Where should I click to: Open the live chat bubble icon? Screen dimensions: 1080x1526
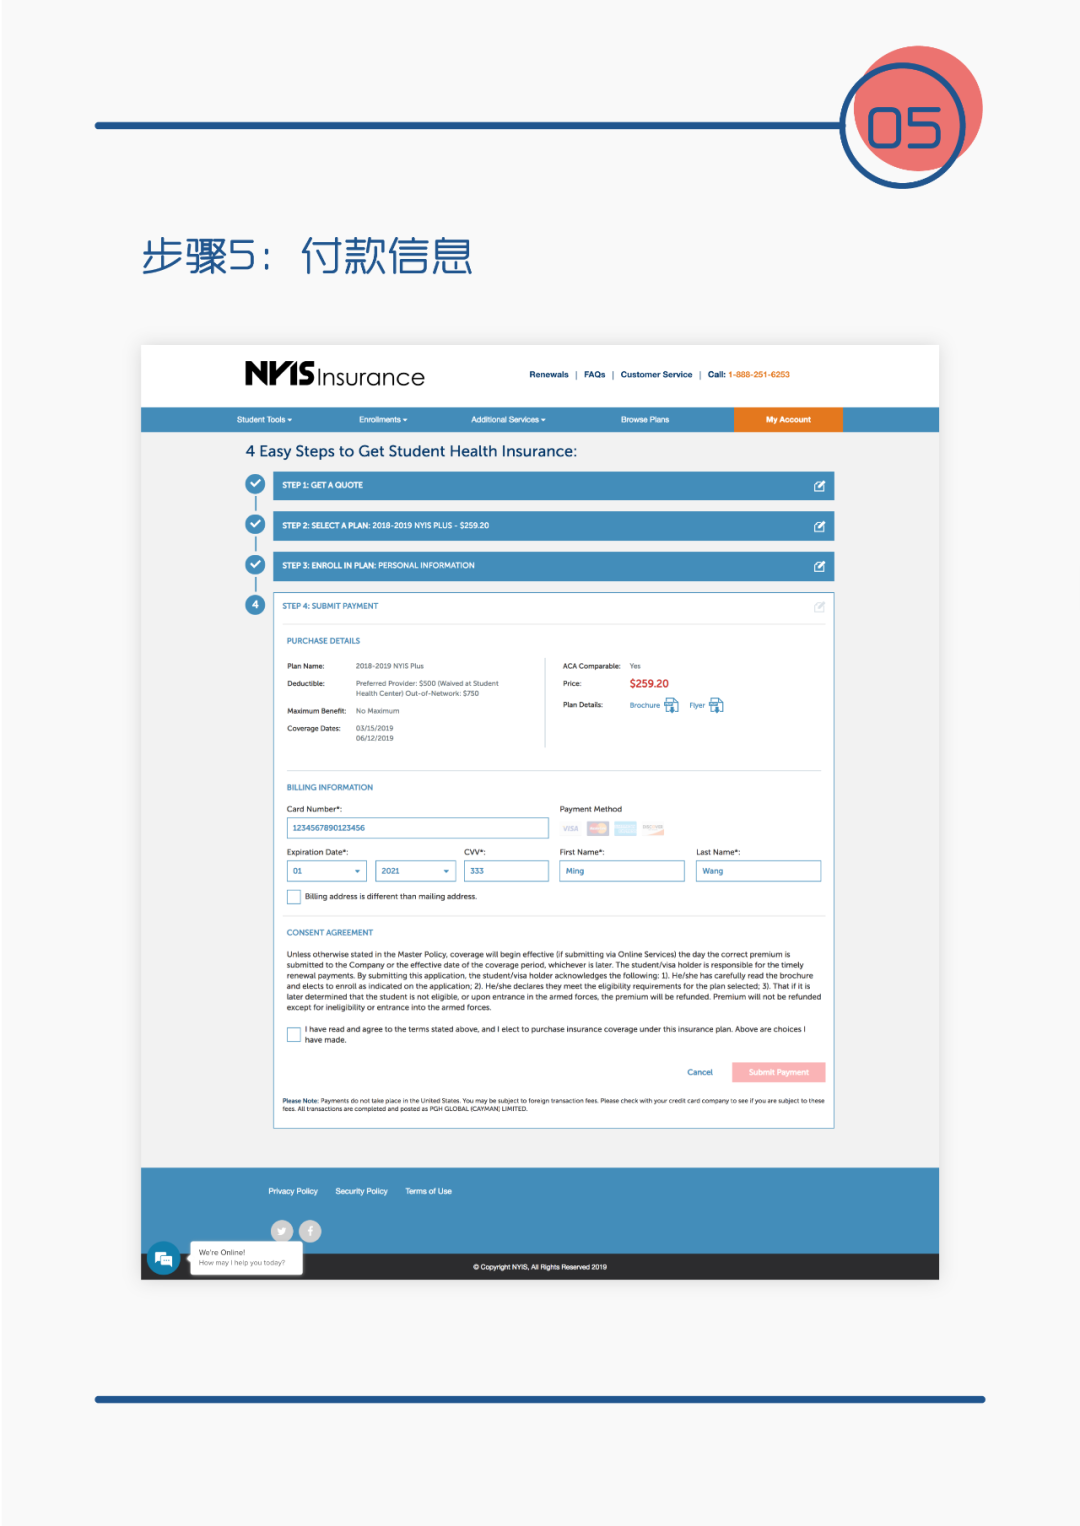pyautogui.click(x=164, y=1258)
